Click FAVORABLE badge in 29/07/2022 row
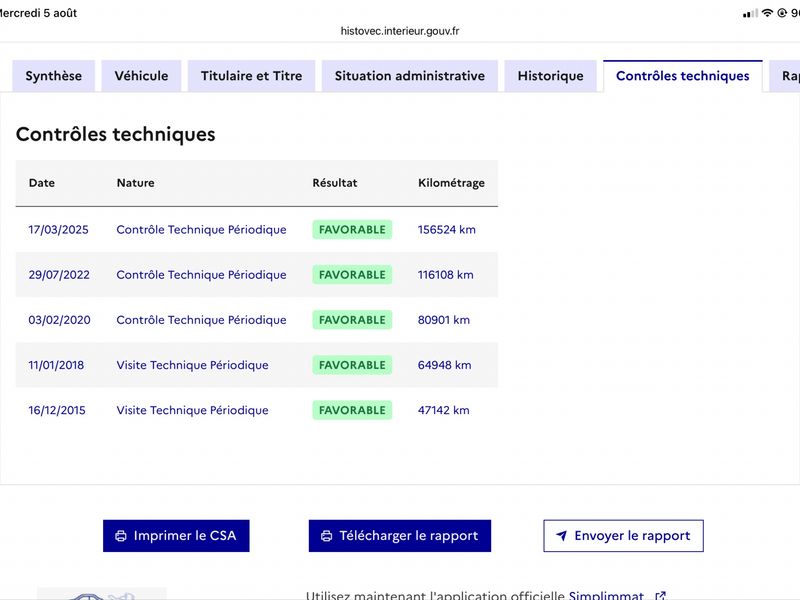Viewport: 800px width, 600px height. [352, 274]
